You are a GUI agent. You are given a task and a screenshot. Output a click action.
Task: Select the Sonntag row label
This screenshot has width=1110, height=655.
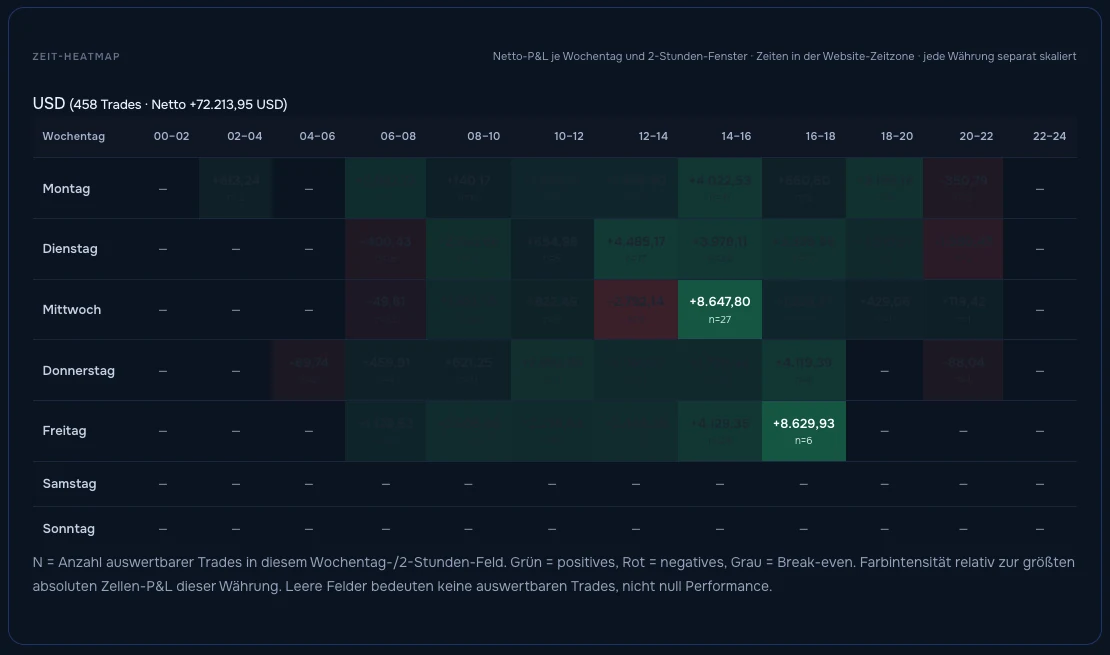click(68, 528)
